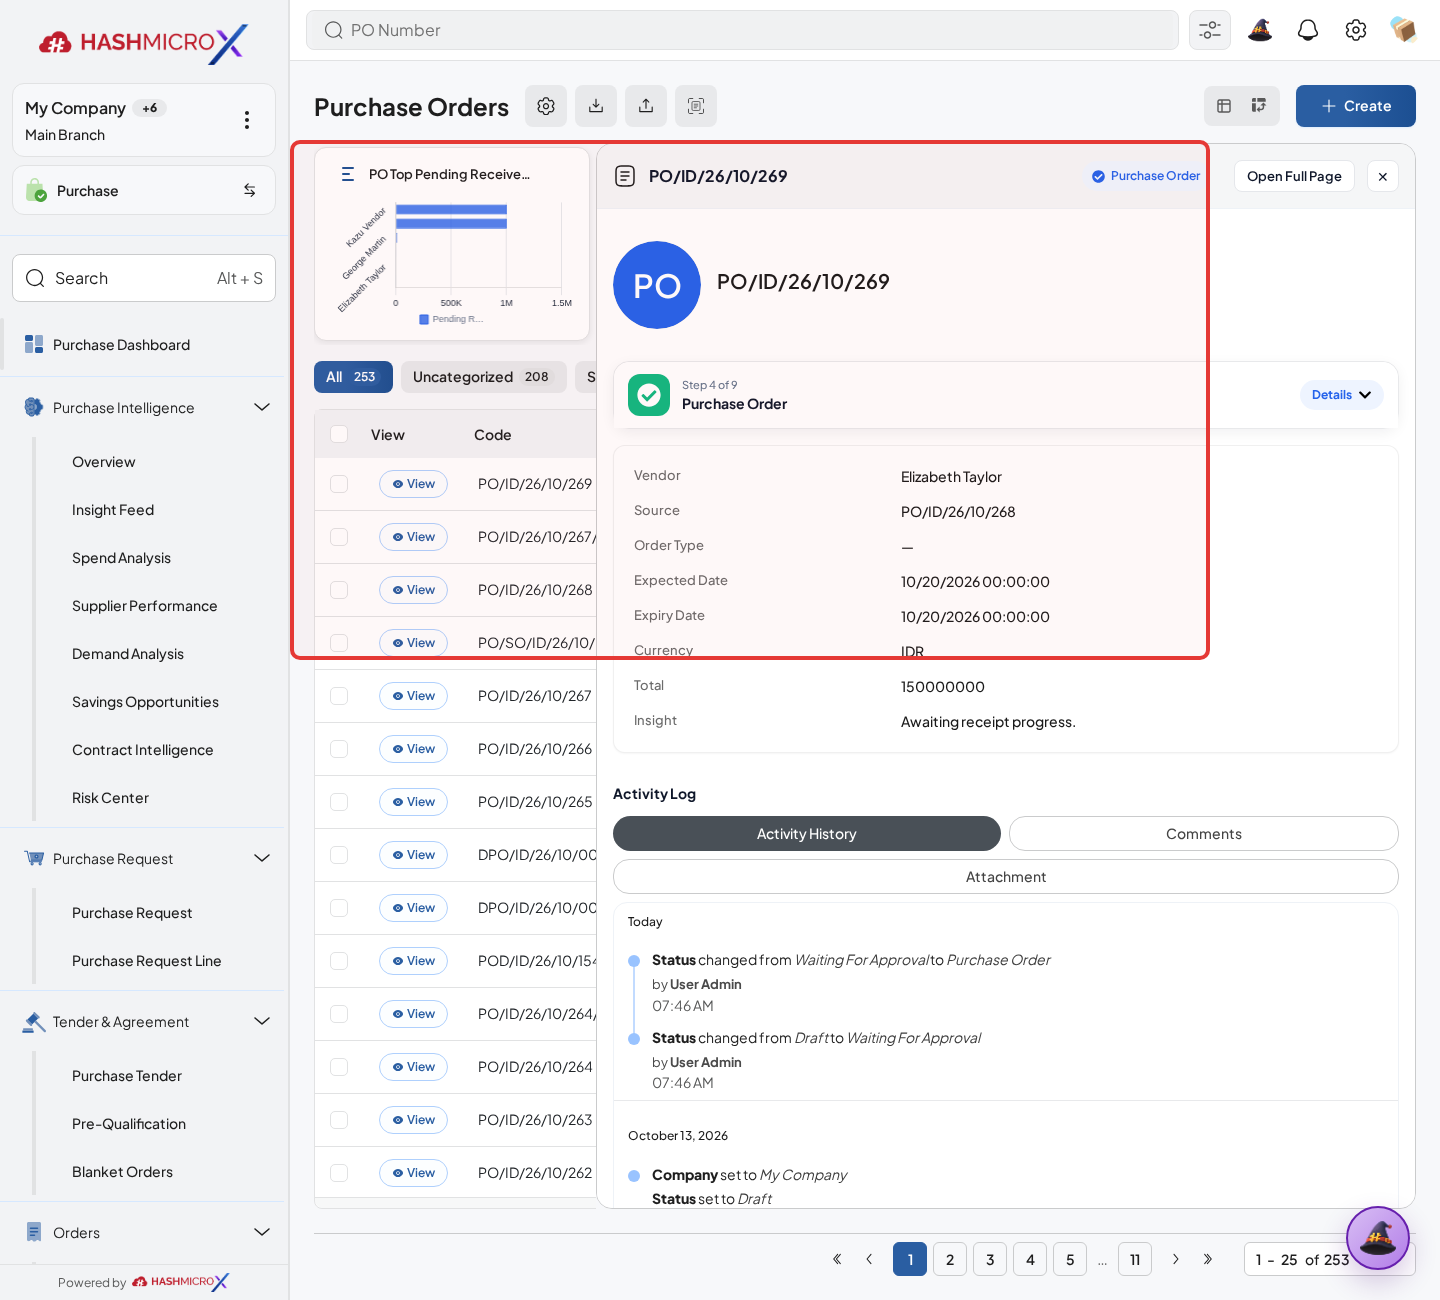Open the settings gear beside the Purchase Orders title
Image resolution: width=1440 pixels, height=1300 pixels.
click(x=546, y=106)
